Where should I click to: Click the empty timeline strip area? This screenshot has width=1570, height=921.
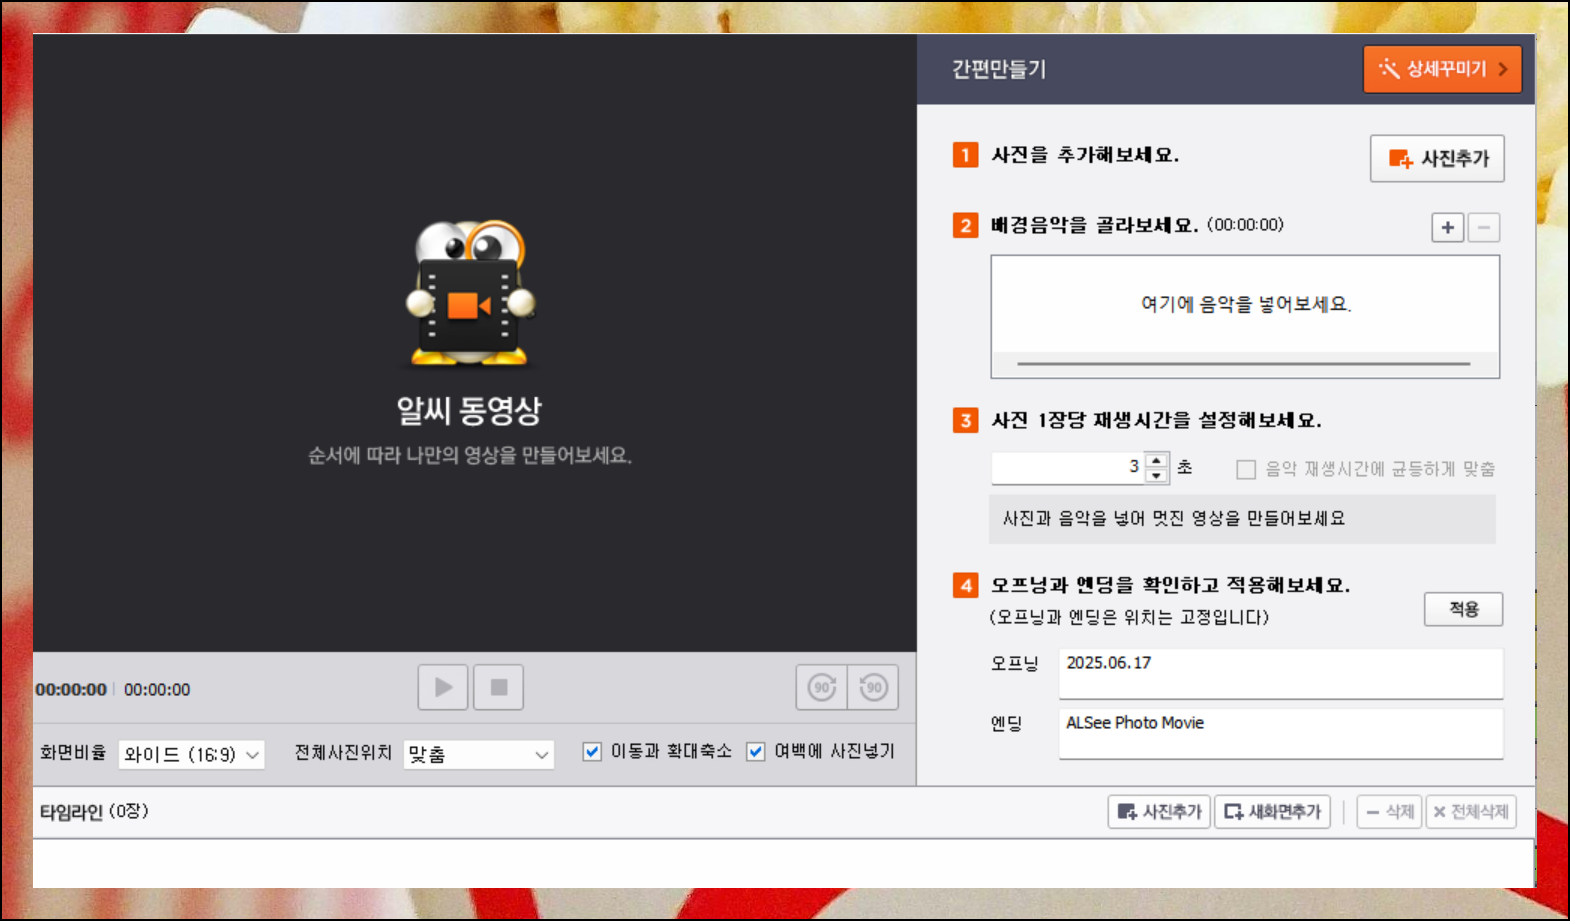click(784, 863)
